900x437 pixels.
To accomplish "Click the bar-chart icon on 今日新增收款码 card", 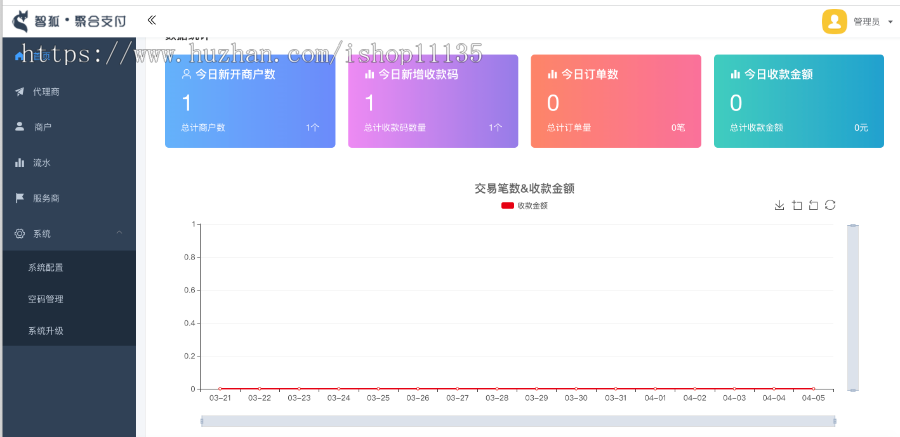I will pyautogui.click(x=369, y=74).
